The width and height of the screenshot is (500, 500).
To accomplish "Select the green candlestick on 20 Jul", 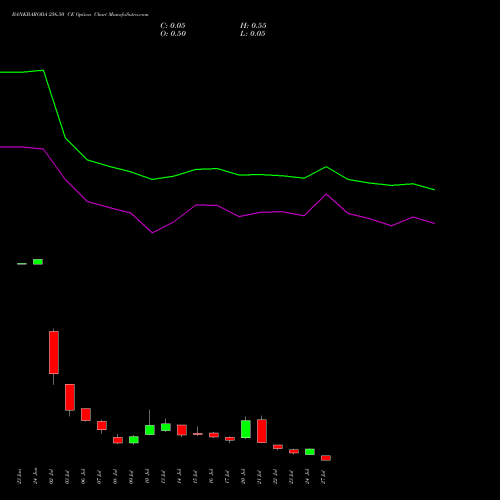I will pyautogui.click(x=246, y=429).
